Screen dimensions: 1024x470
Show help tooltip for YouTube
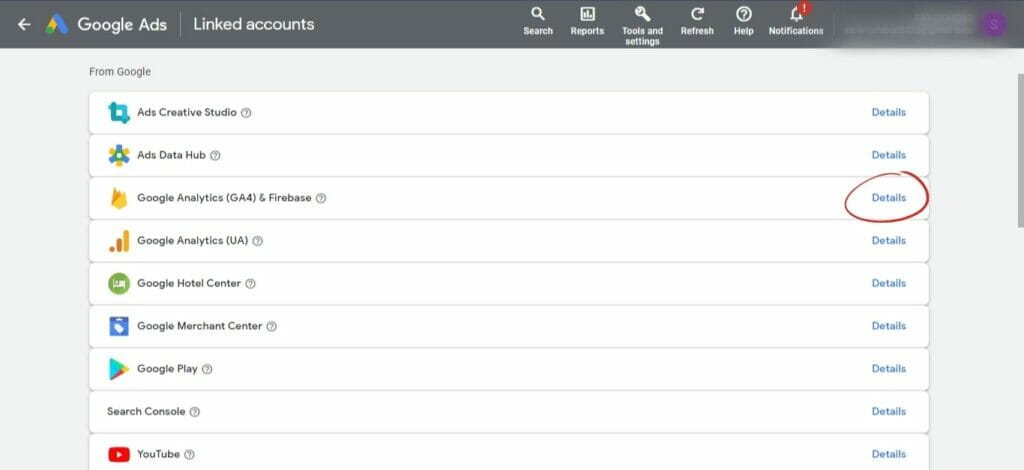189,454
